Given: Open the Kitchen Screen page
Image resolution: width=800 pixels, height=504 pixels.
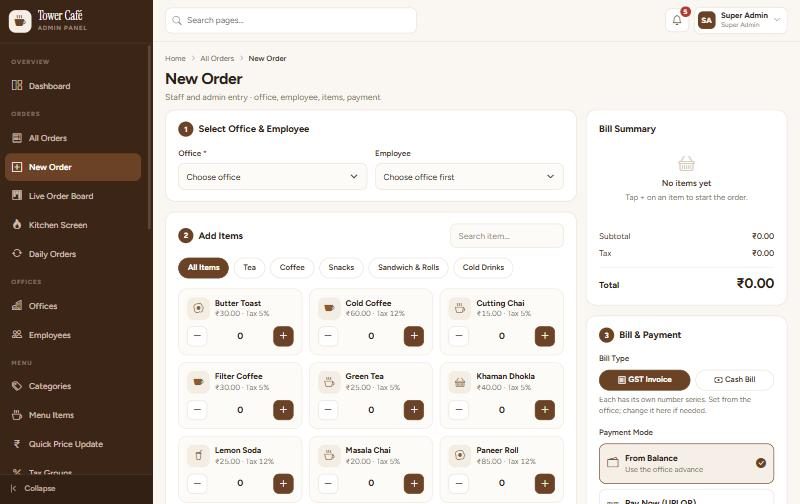Looking at the screenshot, I should (73, 225).
